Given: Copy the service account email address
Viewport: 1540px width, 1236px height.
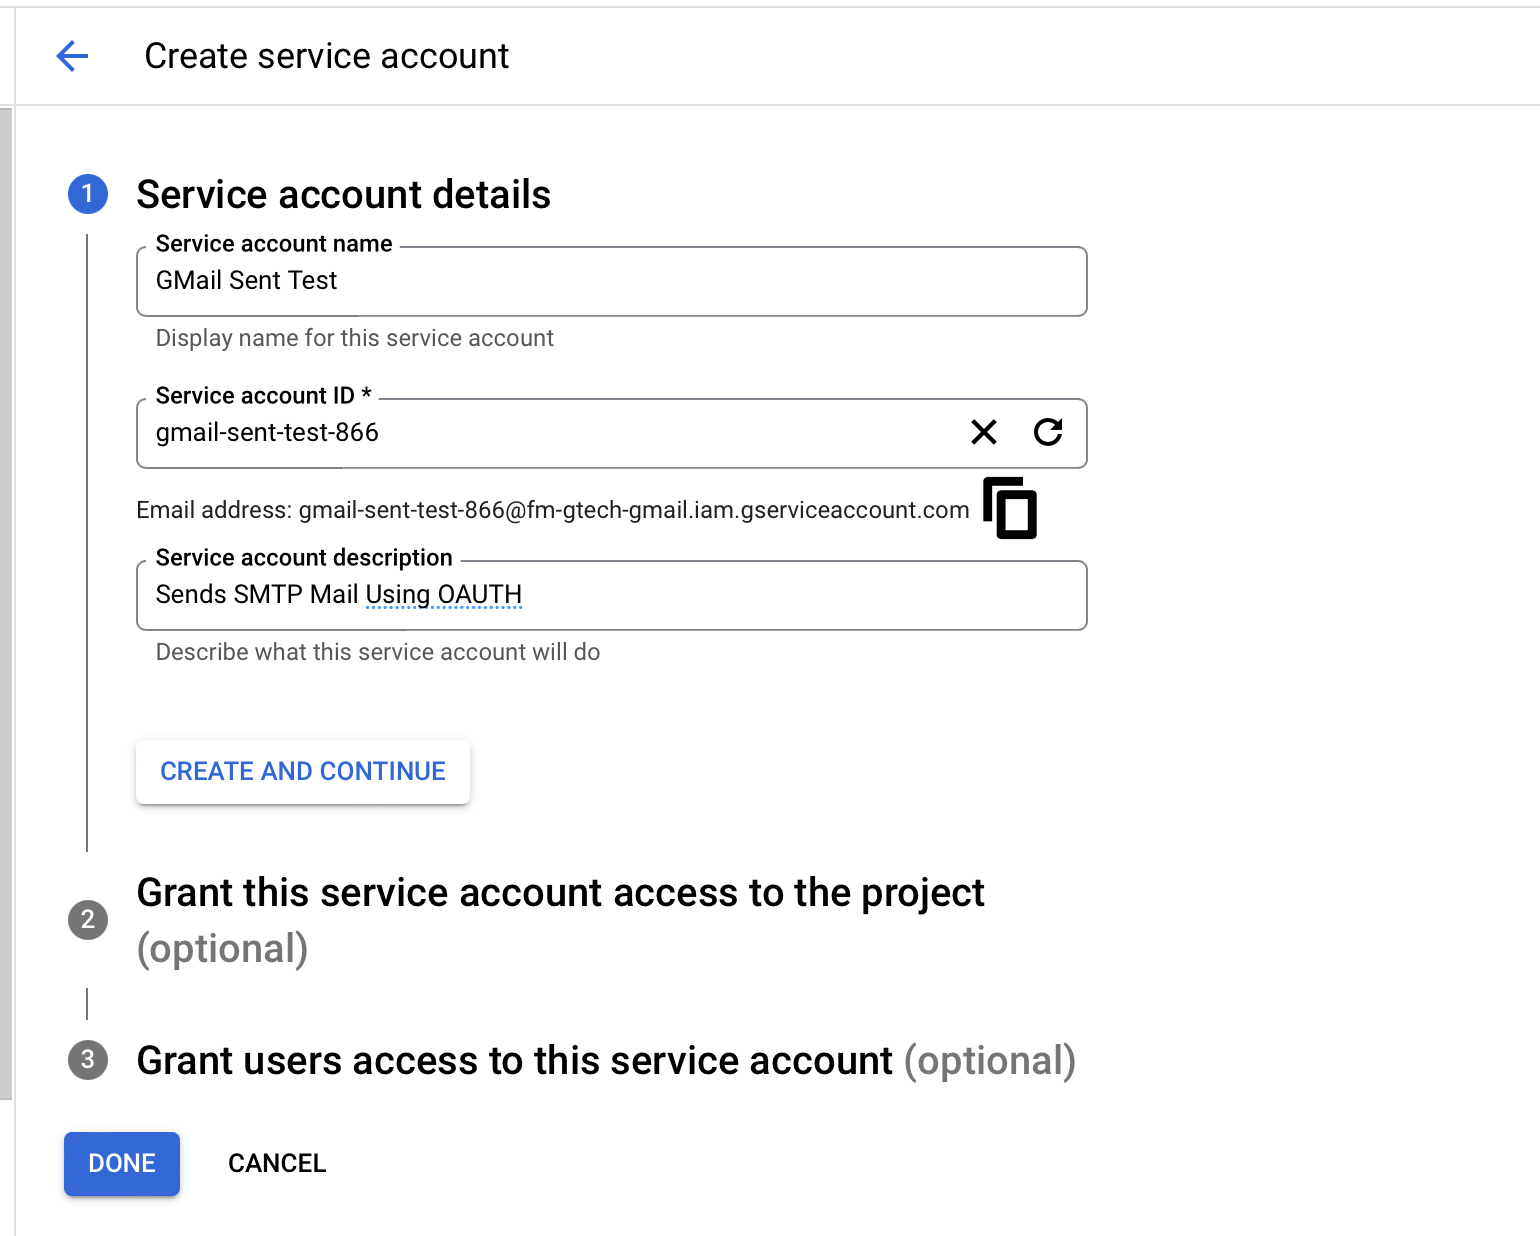Looking at the screenshot, I should click(x=1010, y=508).
